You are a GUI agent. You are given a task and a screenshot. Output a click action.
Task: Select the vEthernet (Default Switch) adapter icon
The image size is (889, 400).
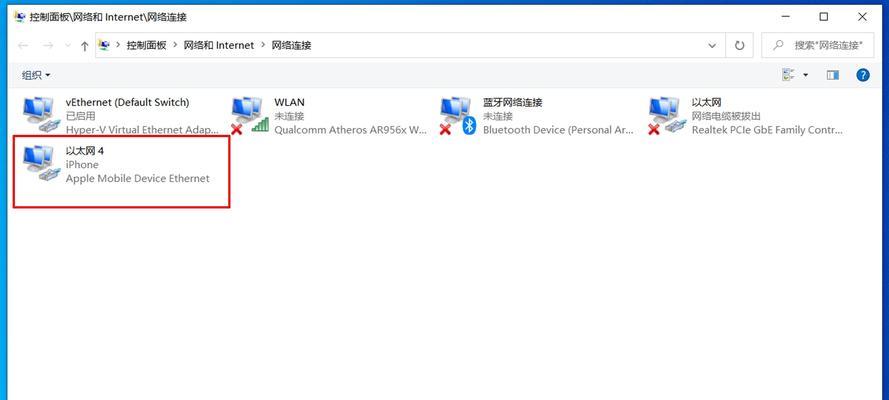(x=41, y=115)
